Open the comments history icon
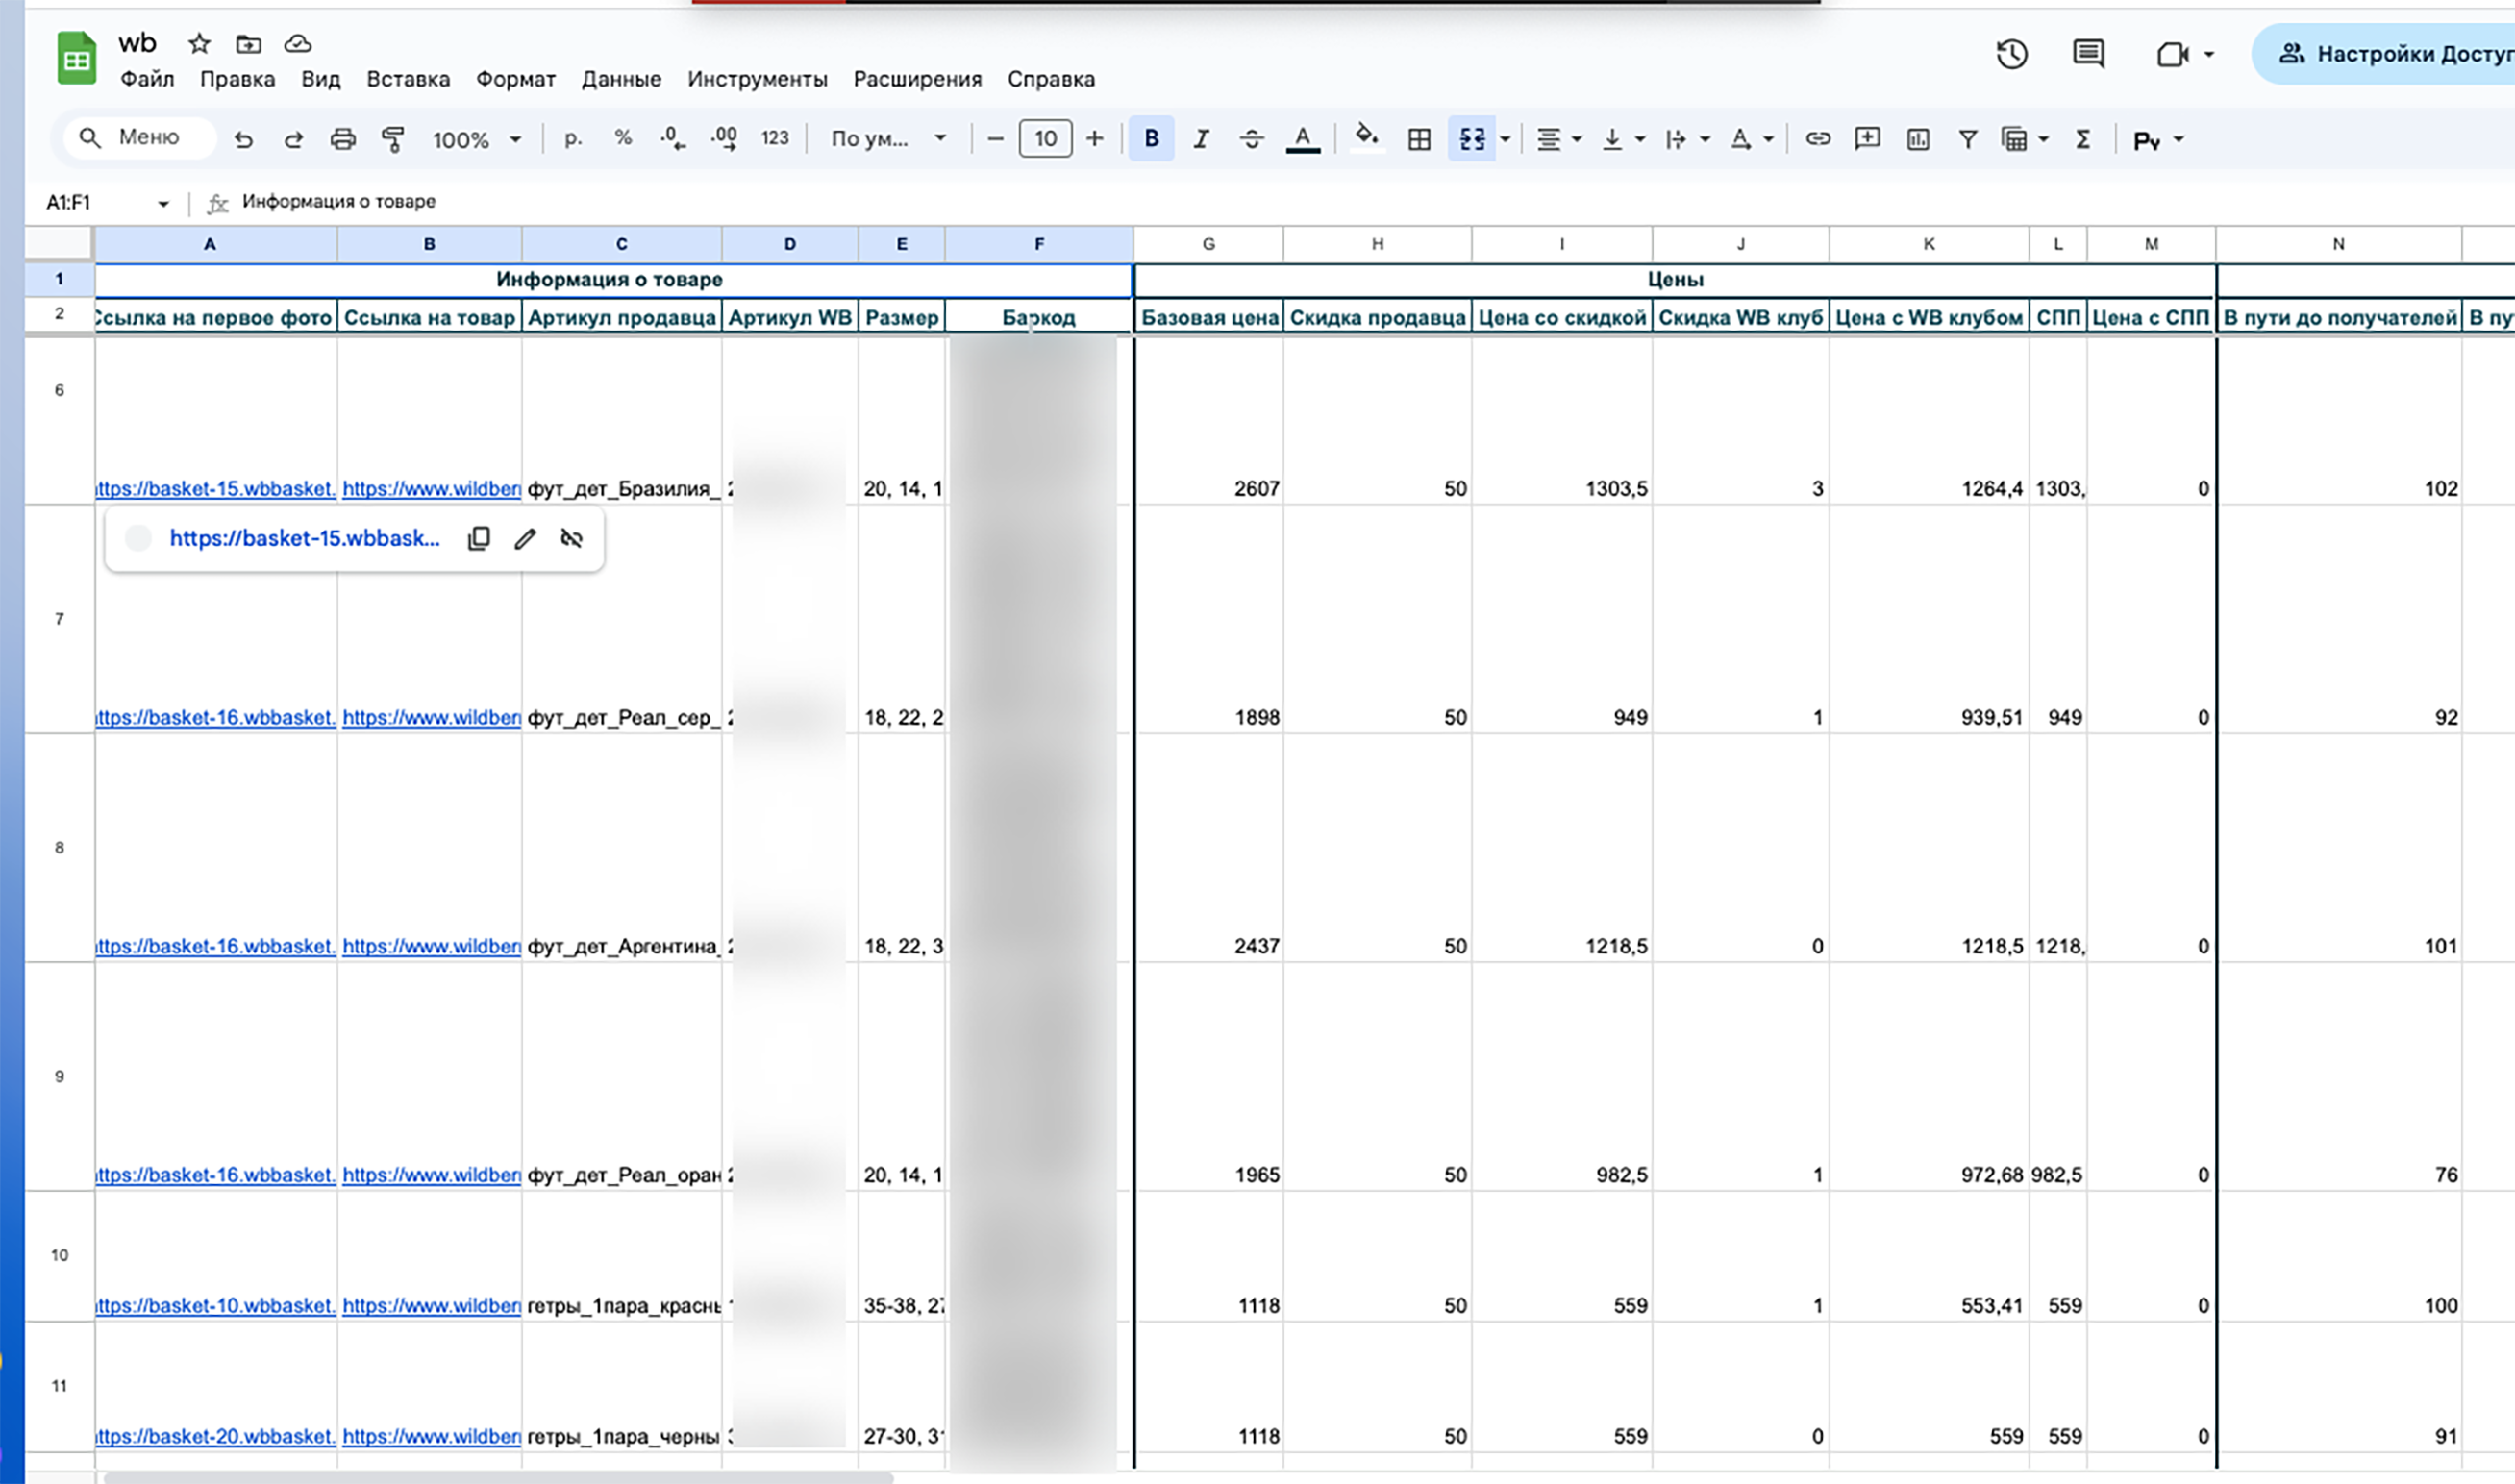 point(2088,53)
